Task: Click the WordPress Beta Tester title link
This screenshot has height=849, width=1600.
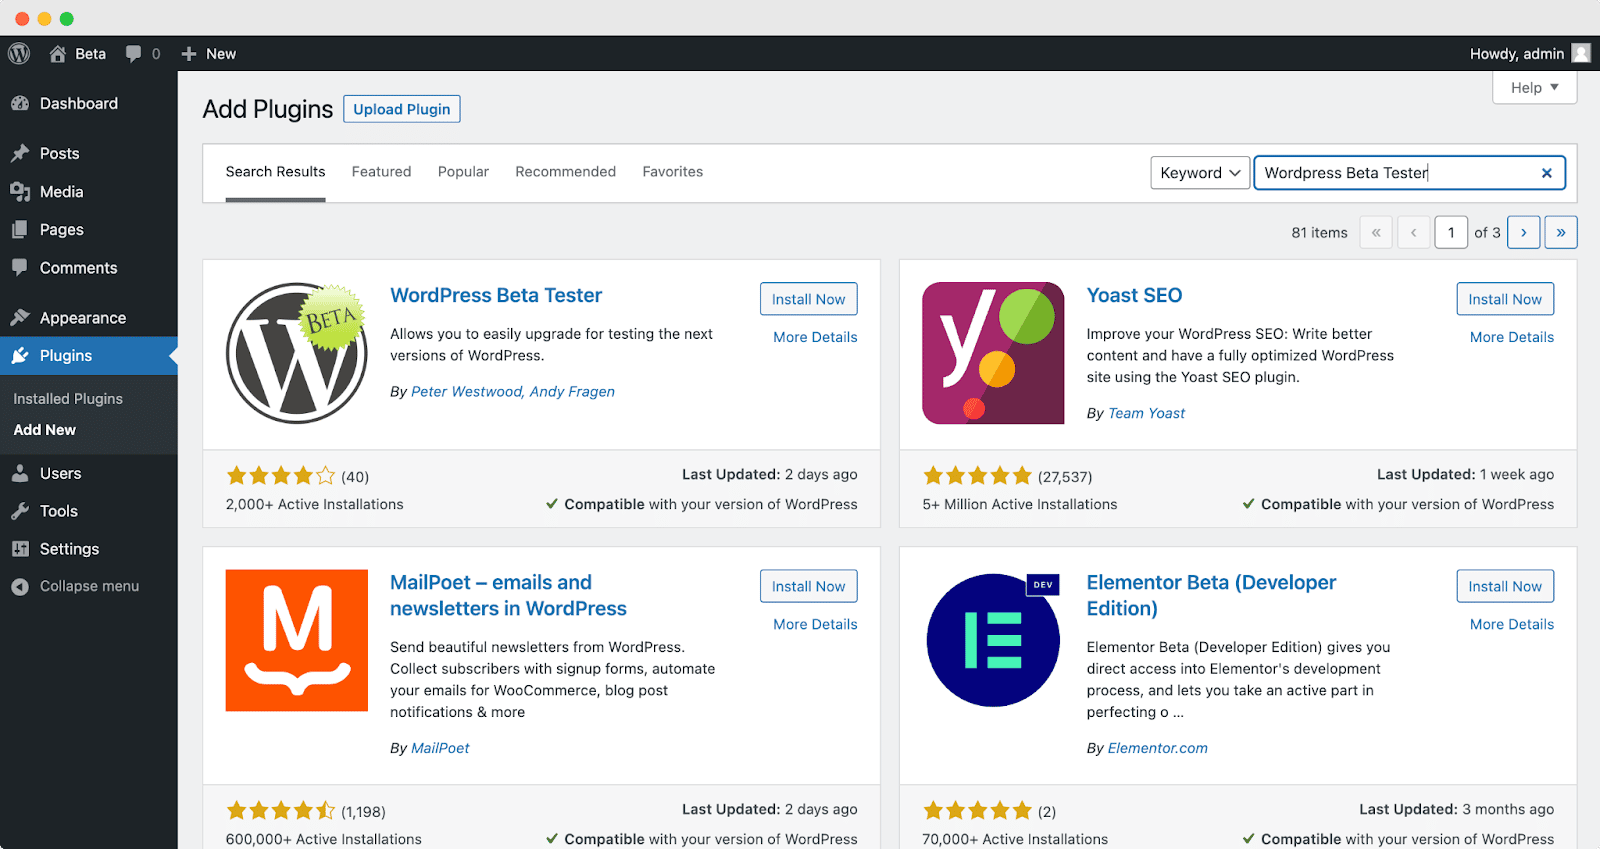Action: (496, 295)
